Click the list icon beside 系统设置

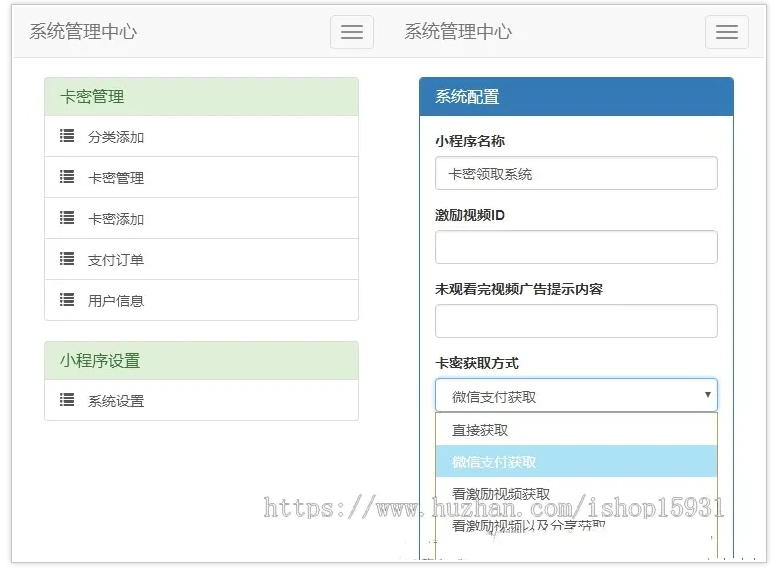tap(67, 400)
